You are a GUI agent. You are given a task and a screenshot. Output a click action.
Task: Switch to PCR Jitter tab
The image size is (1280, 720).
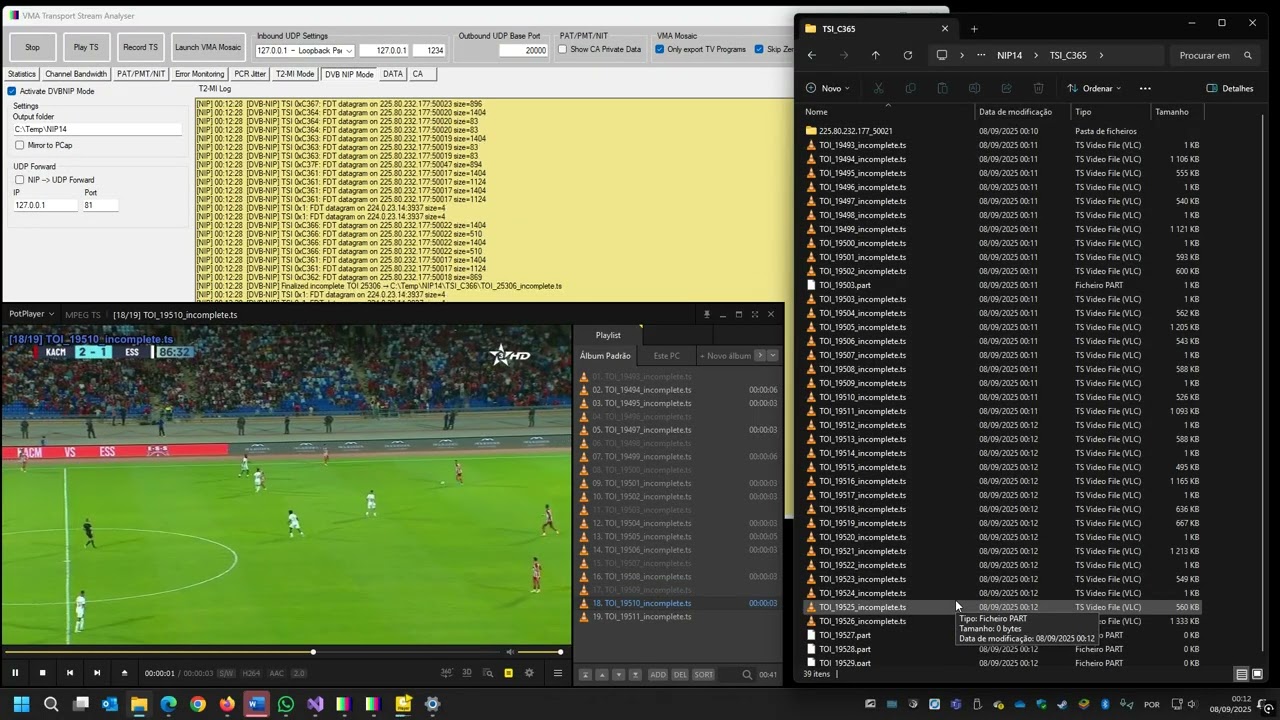[x=250, y=74]
